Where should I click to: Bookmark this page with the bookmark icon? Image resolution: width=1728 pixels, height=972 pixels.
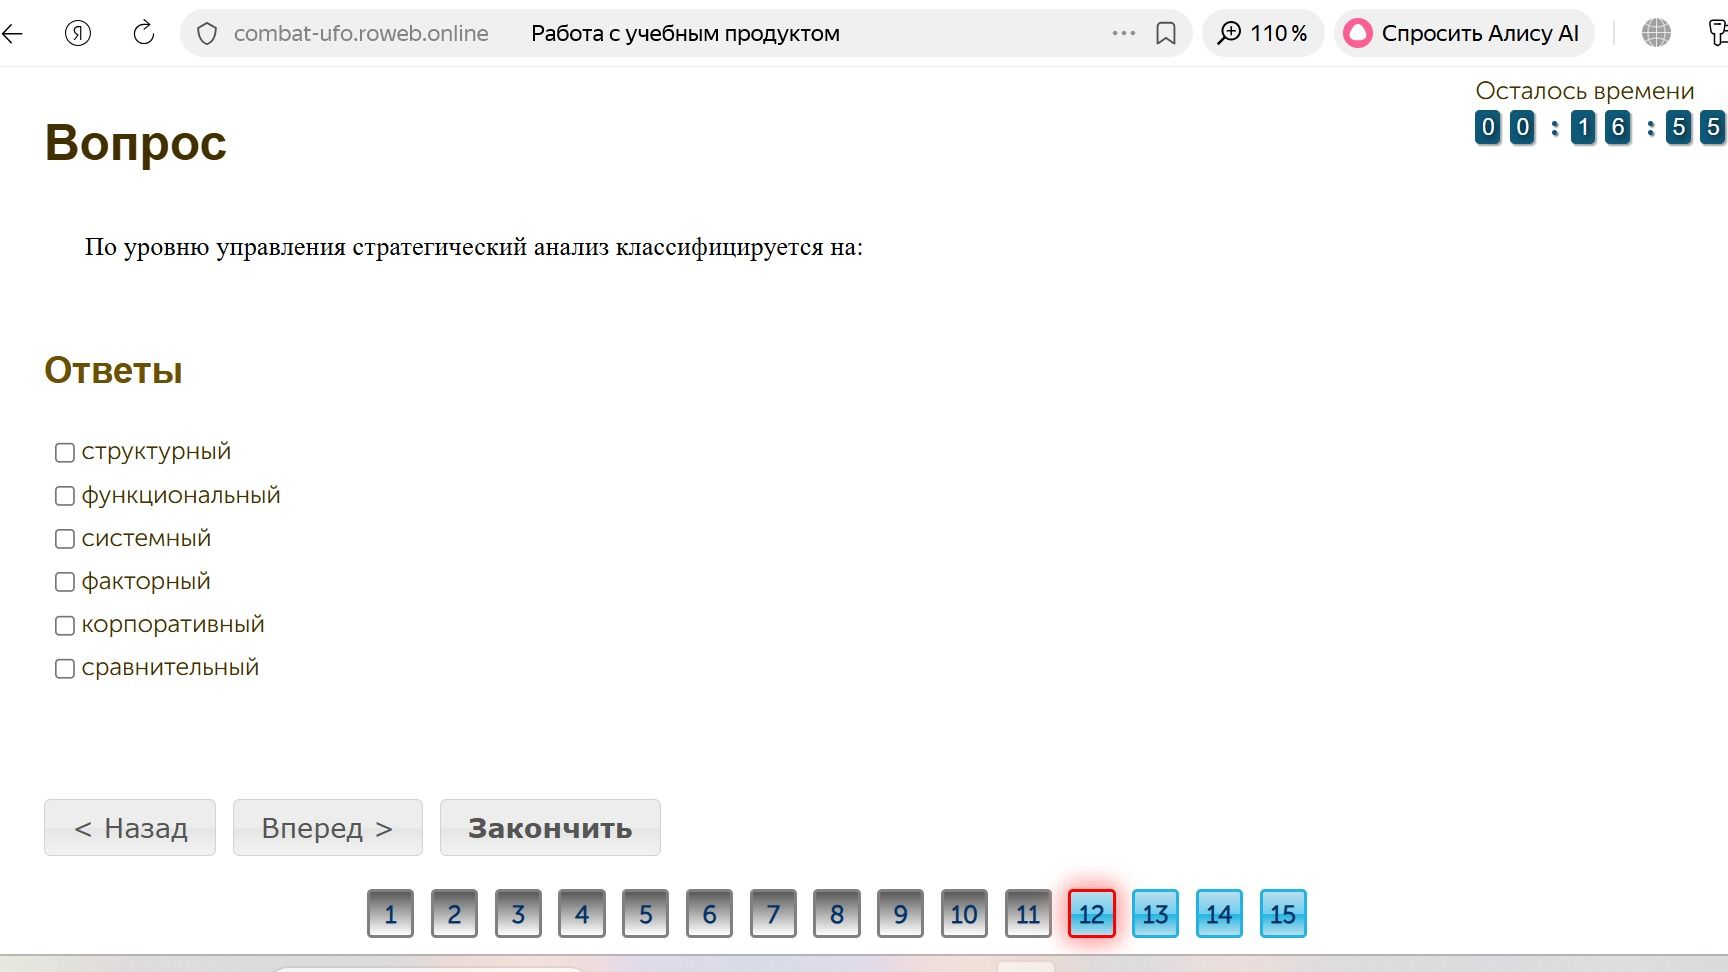(1166, 34)
